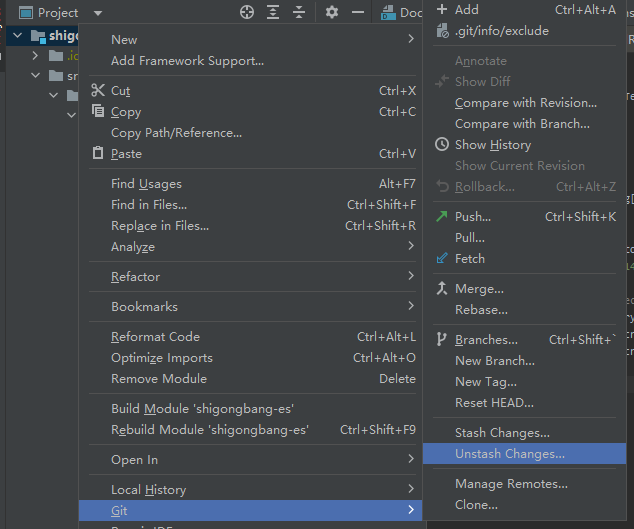Click the Expand All toolbar icon
Viewport: 634px width, 529px height.
tap(273, 12)
